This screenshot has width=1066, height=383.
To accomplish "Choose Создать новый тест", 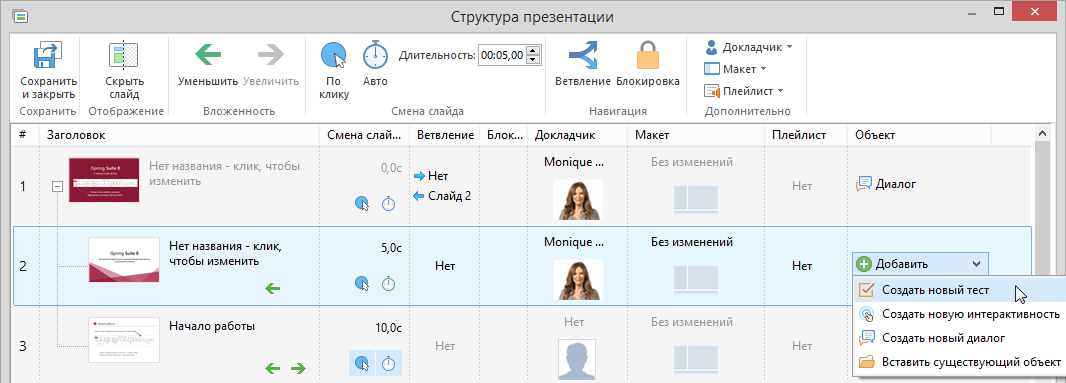I will click(959, 290).
